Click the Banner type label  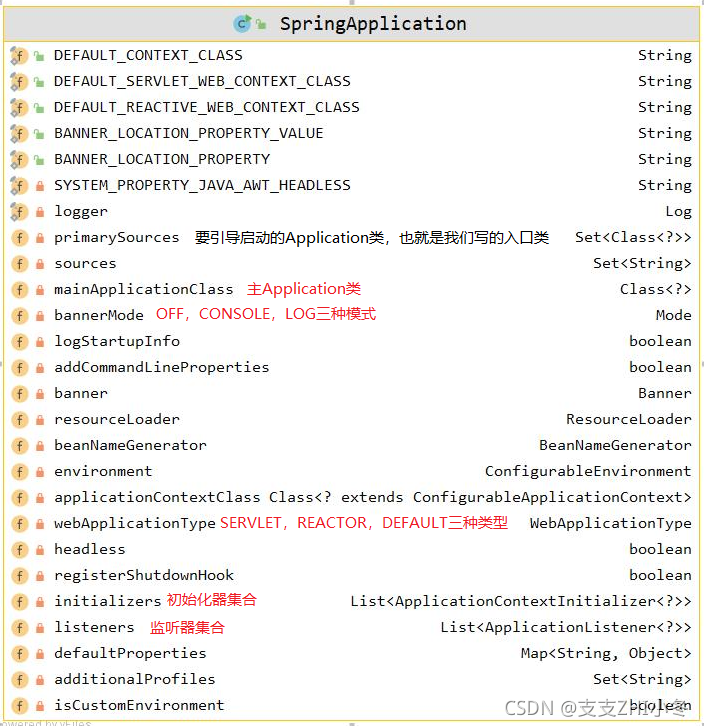(x=665, y=393)
